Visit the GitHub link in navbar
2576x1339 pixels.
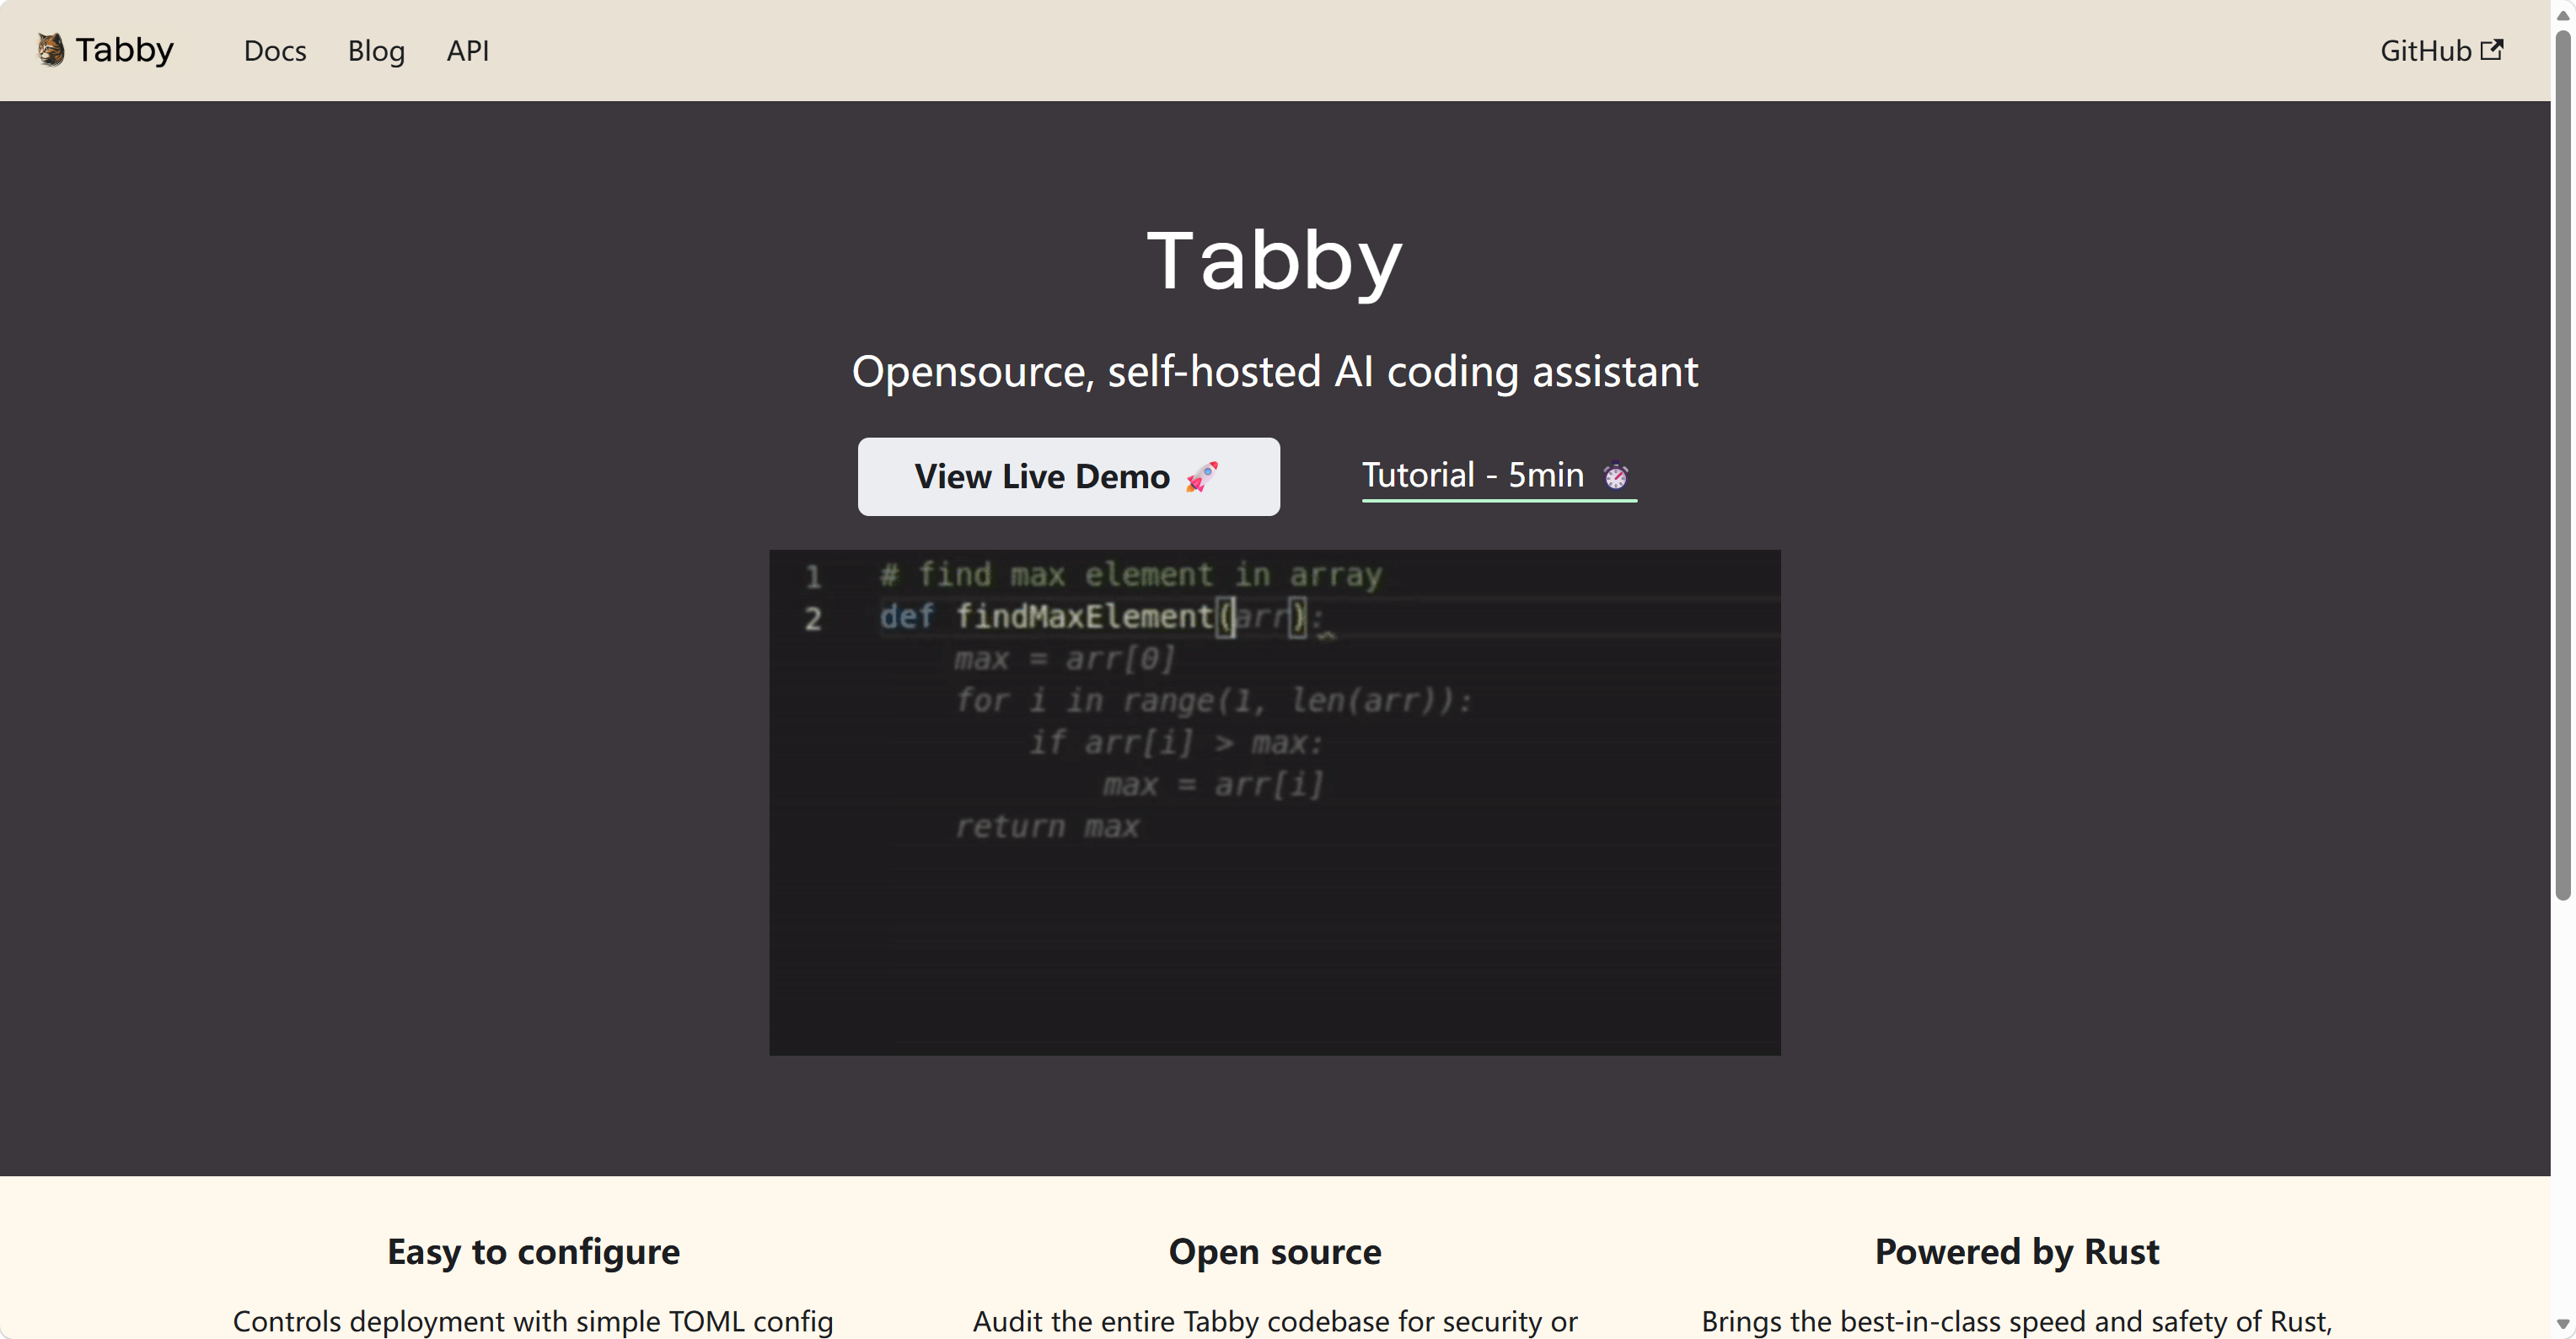pyautogui.click(x=2441, y=51)
